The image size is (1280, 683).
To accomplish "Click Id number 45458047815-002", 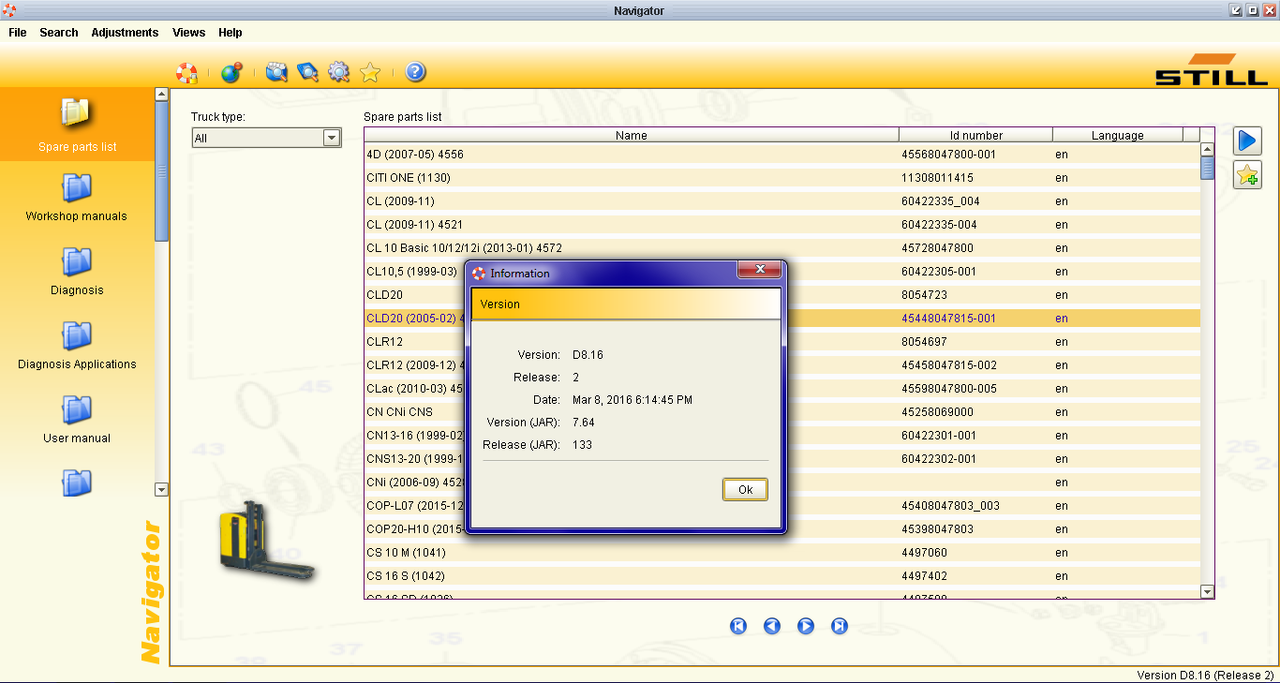I will coord(949,365).
